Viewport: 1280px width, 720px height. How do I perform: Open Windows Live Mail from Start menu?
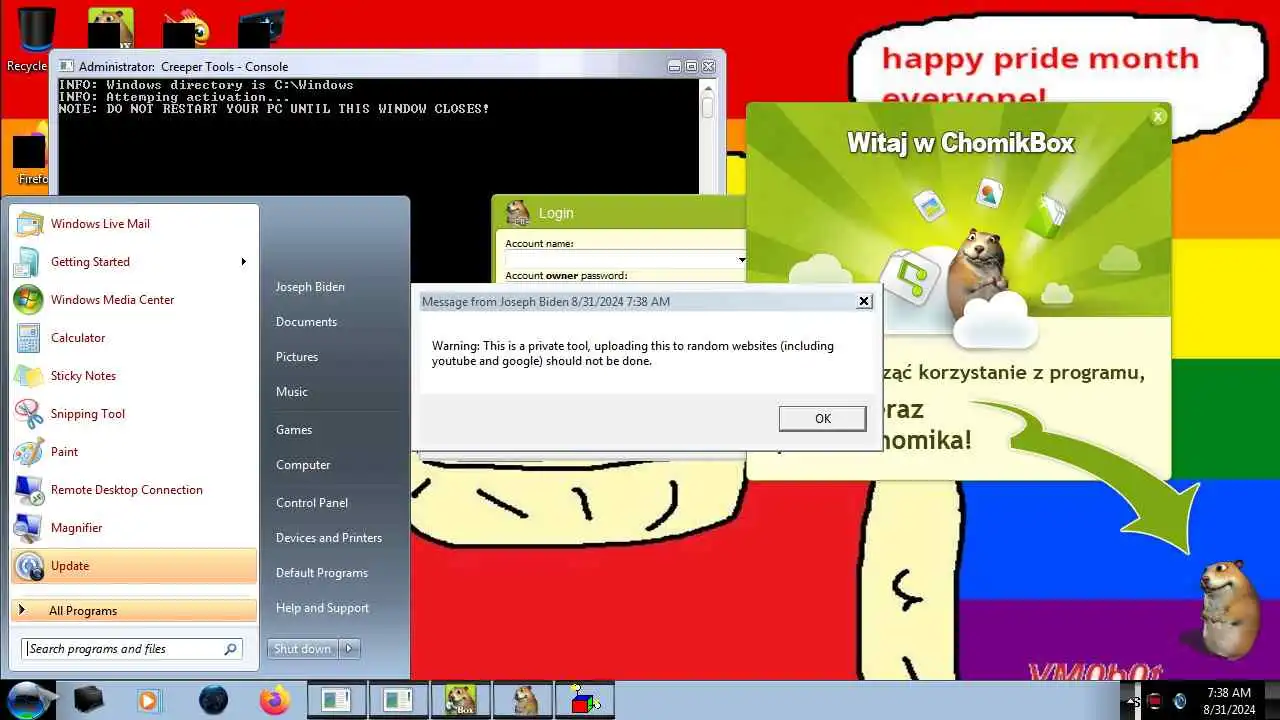tap(134, 224)
